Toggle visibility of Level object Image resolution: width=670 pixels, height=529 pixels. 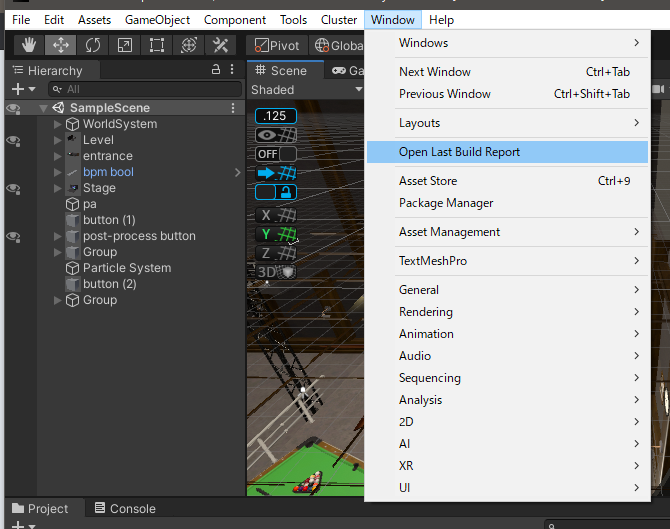(13, 141)
